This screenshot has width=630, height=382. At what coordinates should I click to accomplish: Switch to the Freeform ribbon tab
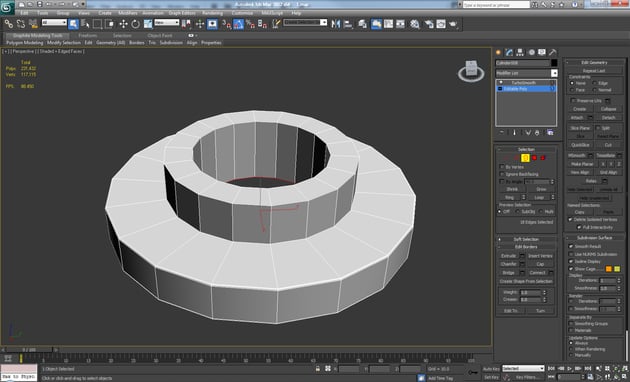pyautogui.click(x=88, y=35)
